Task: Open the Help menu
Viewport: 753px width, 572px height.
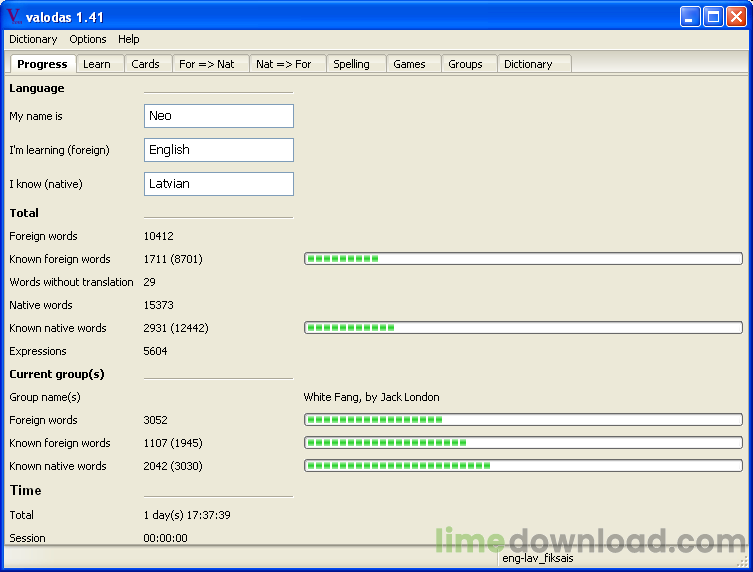Action: (129, 39)
